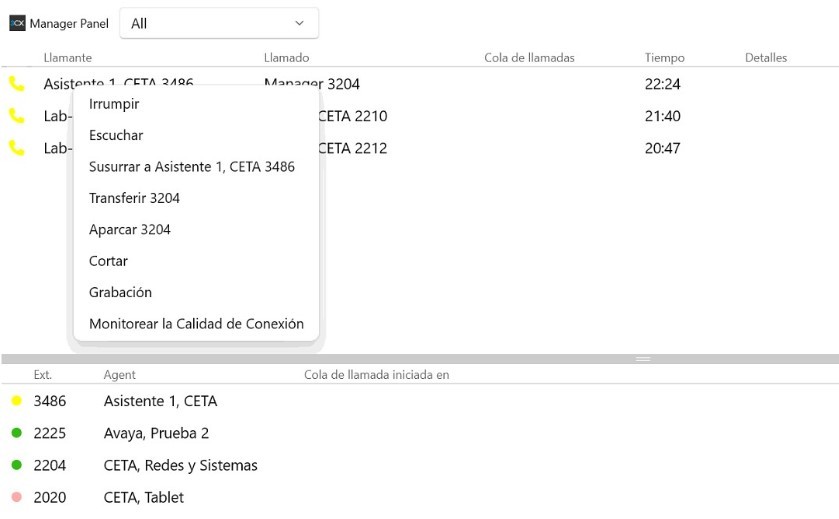
Task: Click yellow status dot for extension 3486
Action: pyautogui.click(x=16, y=401)
